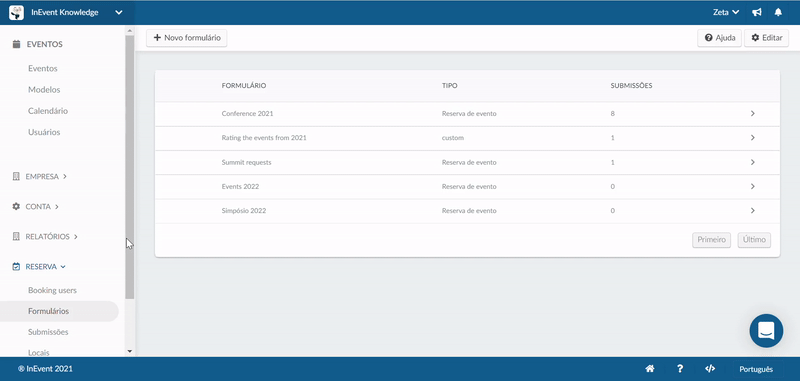Screen dimensions: 800x381
Task: Click the sidebar scrollbar up arrow
Action: pos(130,31)
